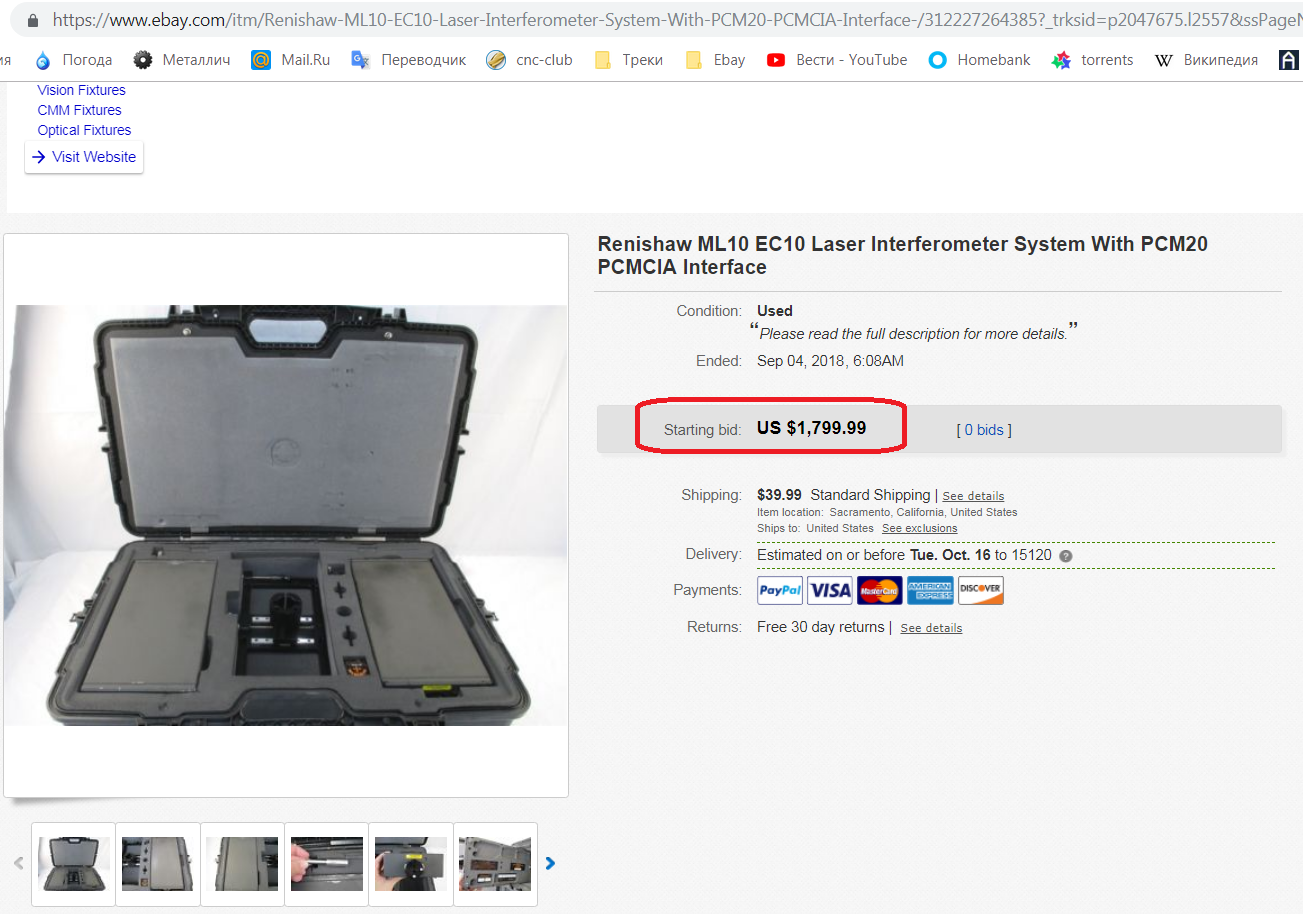Click the Vision Fixtures link
Screen dimensions: 1303x914
tap(81, 90)
